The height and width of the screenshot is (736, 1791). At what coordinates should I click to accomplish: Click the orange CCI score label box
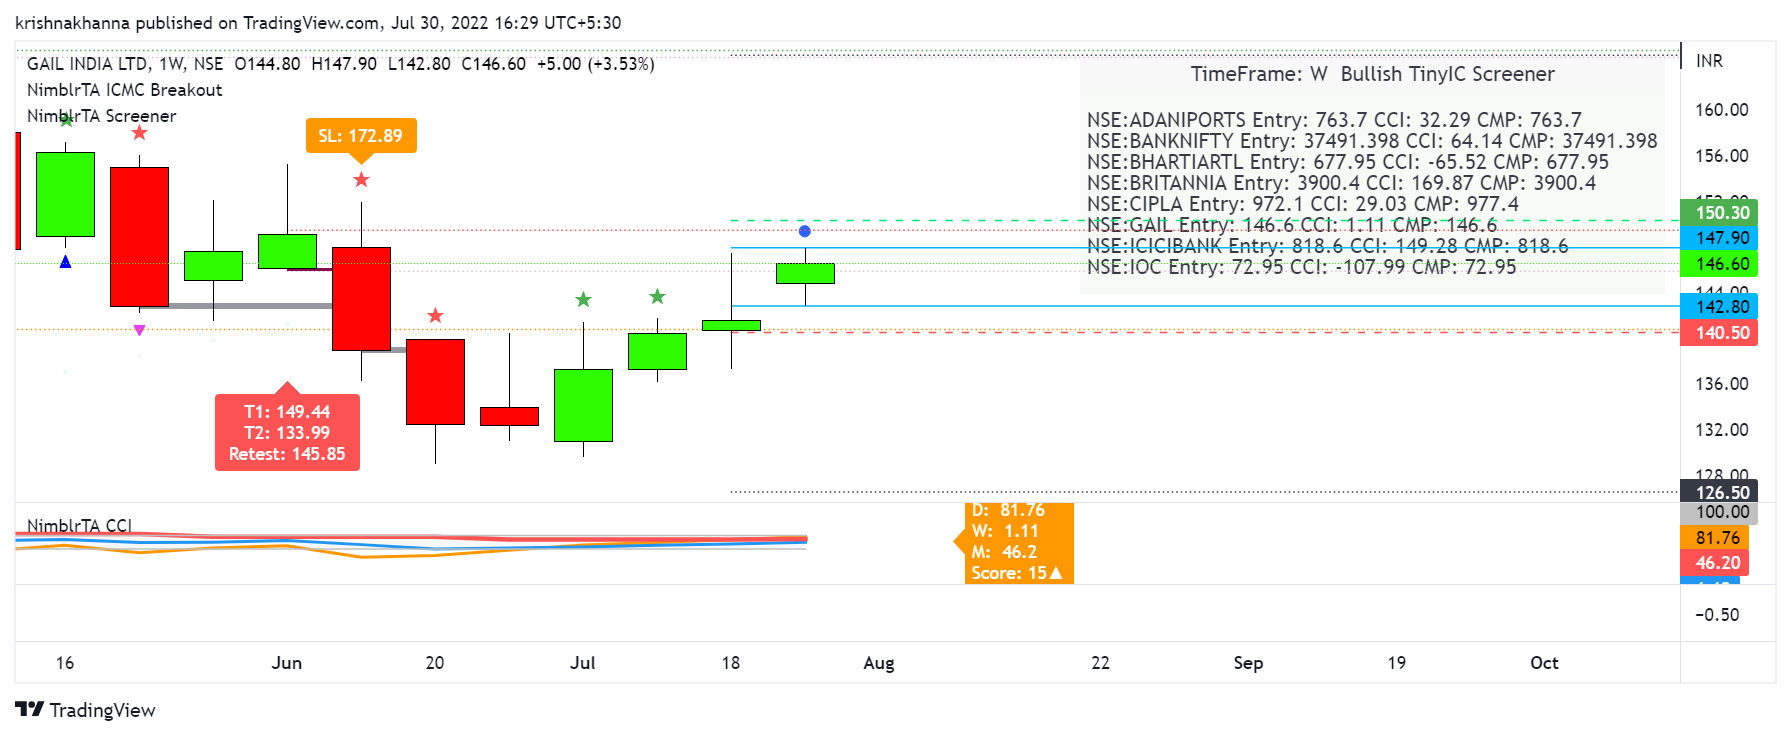coord(1017,542)
